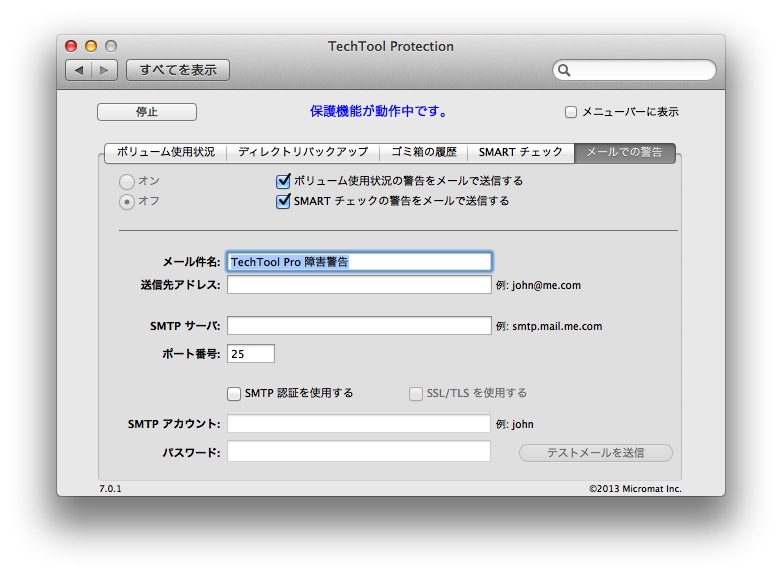
Task: Click the 例: john@me.com hint text
Action: 538,285
